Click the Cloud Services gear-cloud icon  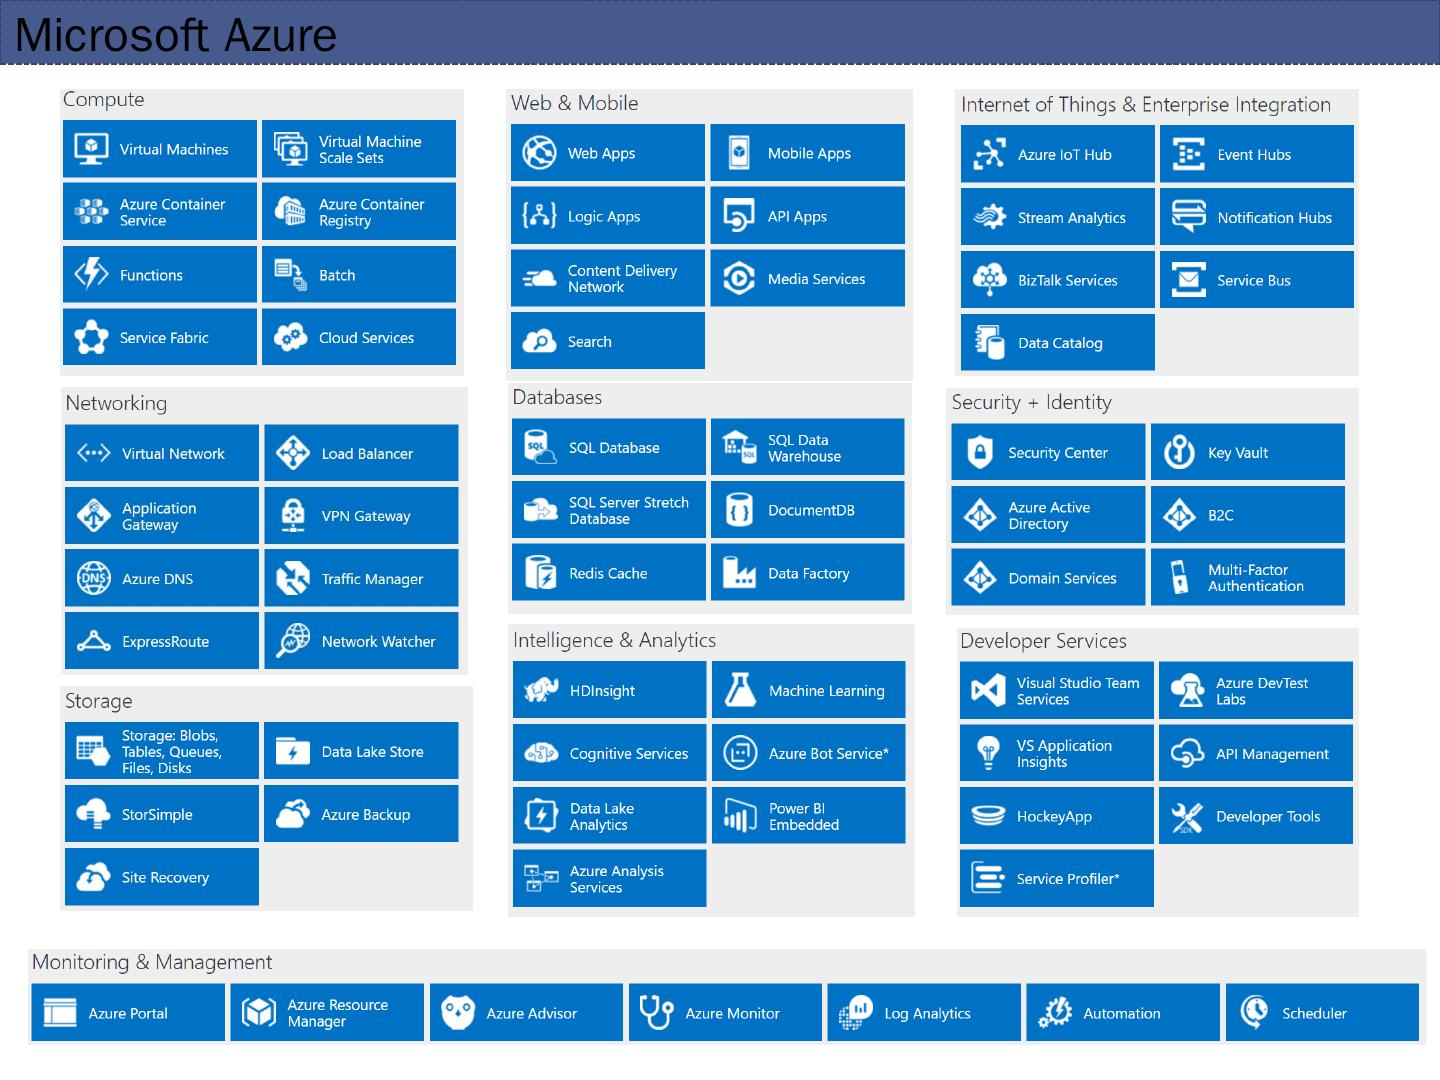pyautogui.click(x=291, y=337)
